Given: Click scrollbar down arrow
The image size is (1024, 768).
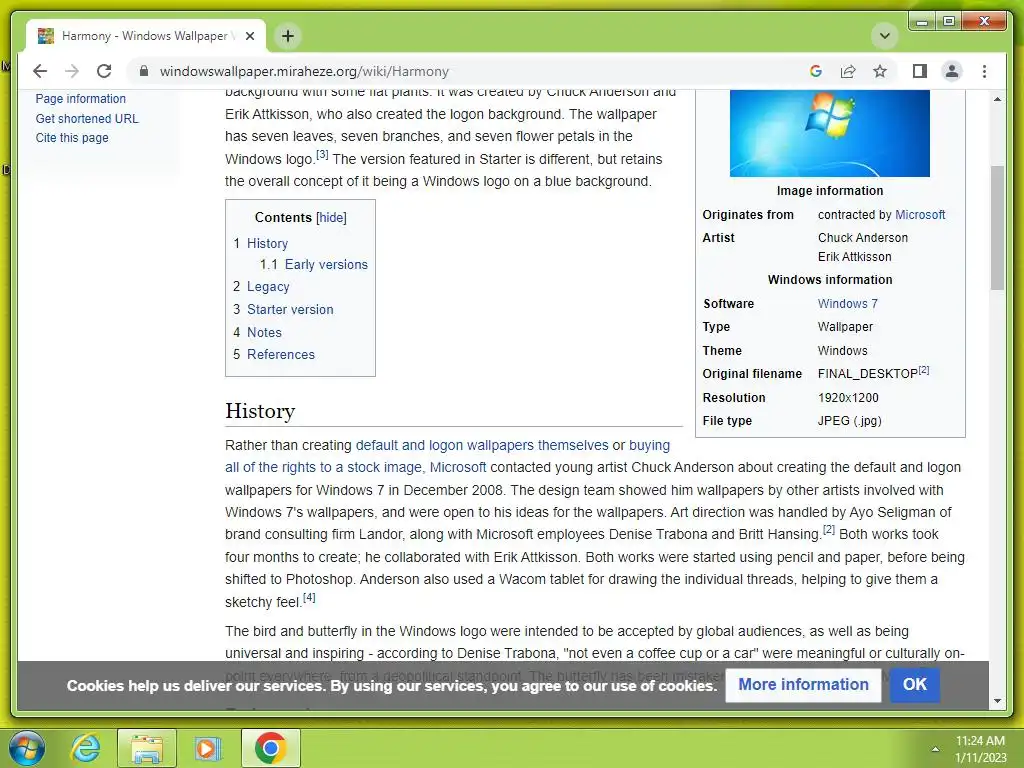Looking at the screenshot, I should point(997,701).
